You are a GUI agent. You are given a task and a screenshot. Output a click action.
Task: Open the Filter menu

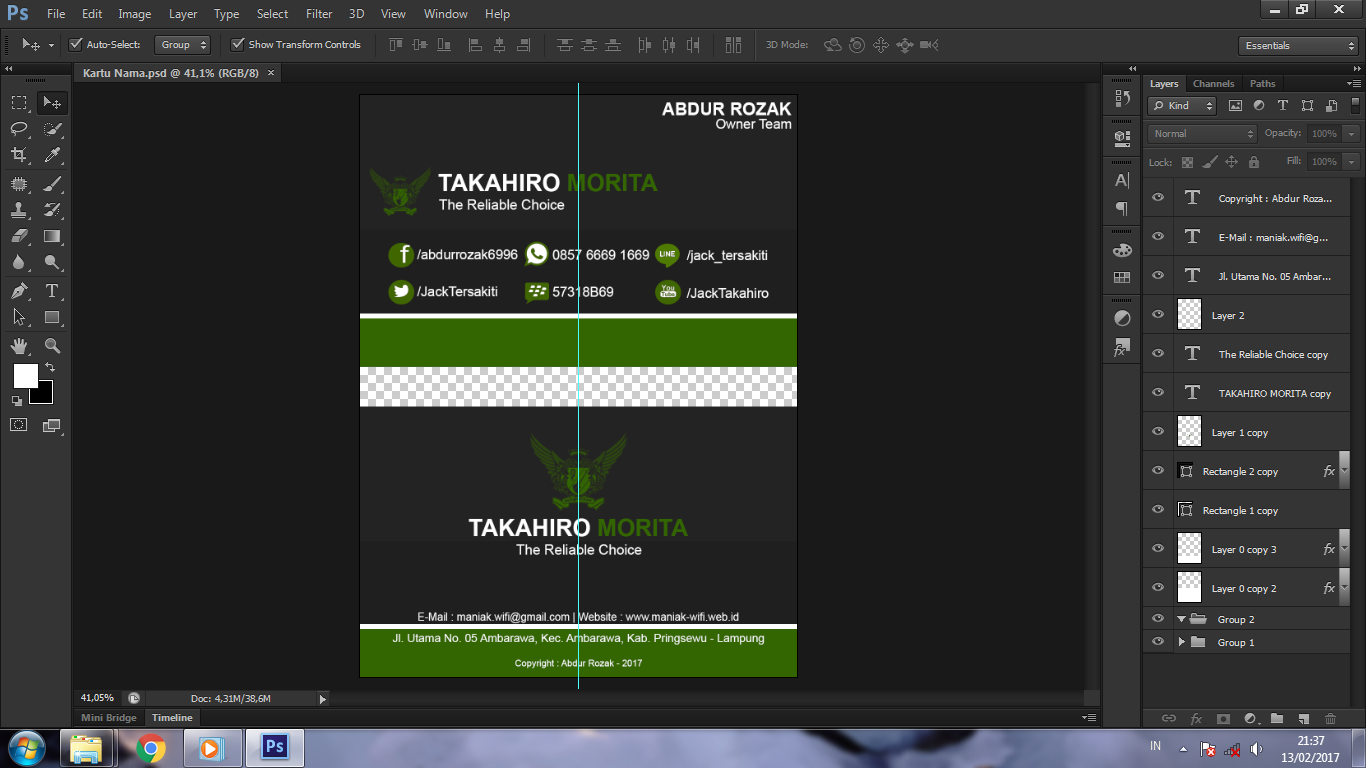(x=319, y=14)
